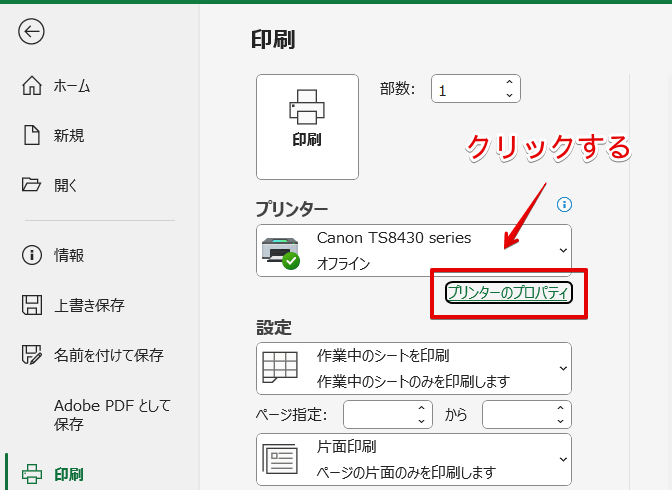Click the back arrow circle icon
The image size is (672, 490).
[31, 31]
